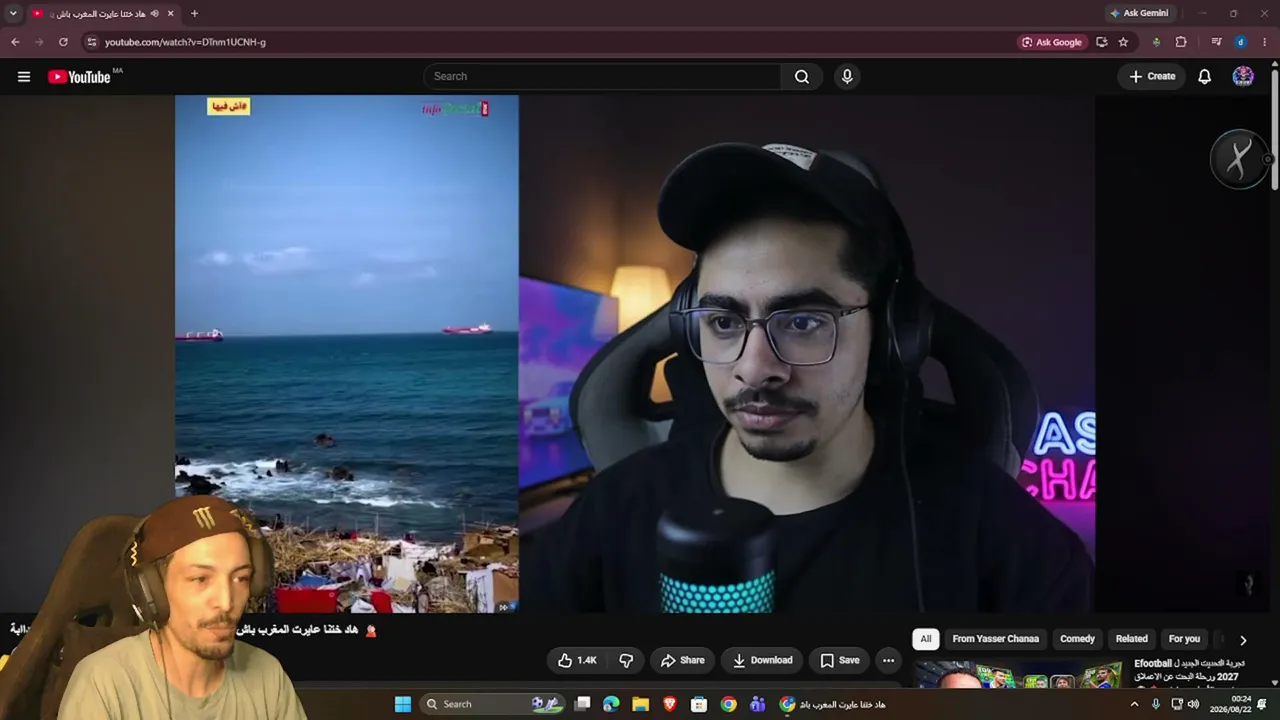Switch to the Related chip

point(1132,639)
